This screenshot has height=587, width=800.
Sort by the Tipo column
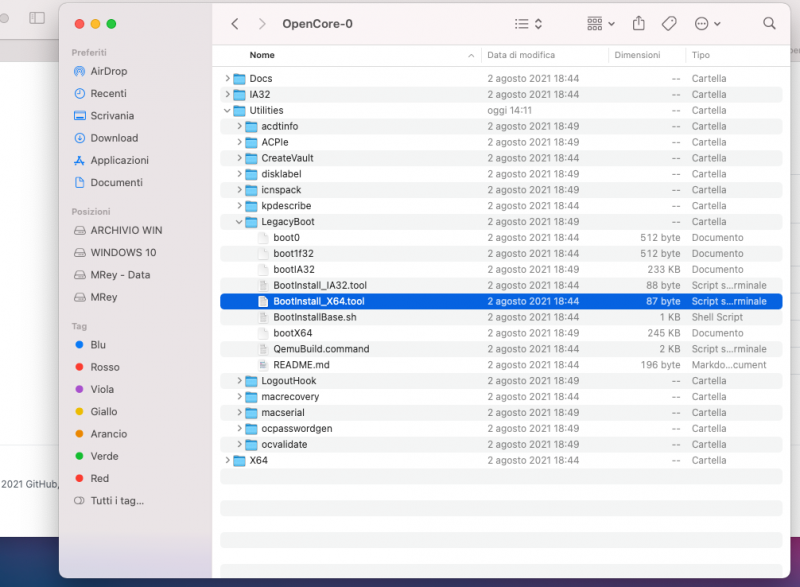pos(701,55)
